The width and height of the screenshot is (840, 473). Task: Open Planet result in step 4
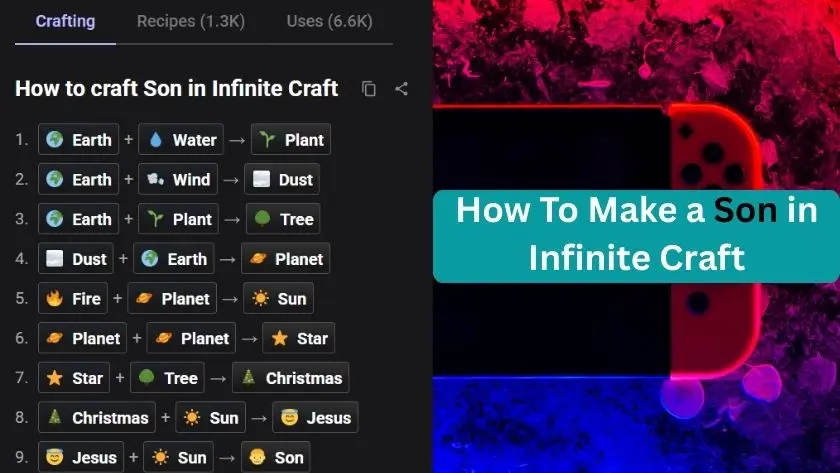tap(286, 258)
